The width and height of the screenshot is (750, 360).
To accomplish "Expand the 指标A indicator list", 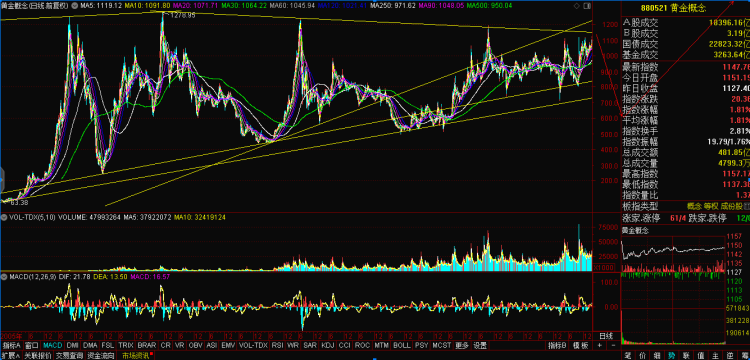I will (11, 345).
